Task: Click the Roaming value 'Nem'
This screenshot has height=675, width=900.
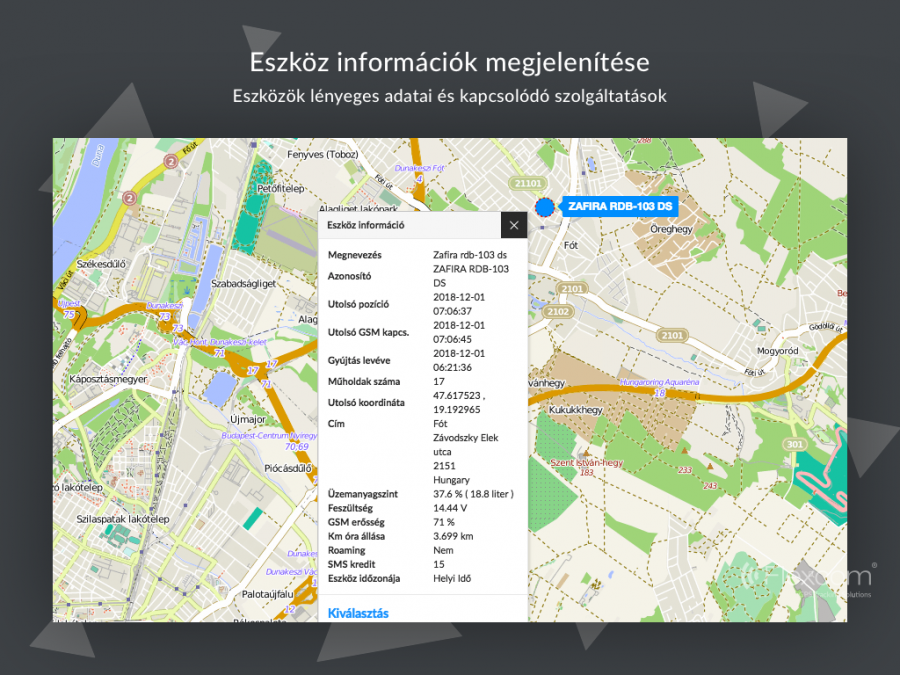Action: tap(443, 550)
